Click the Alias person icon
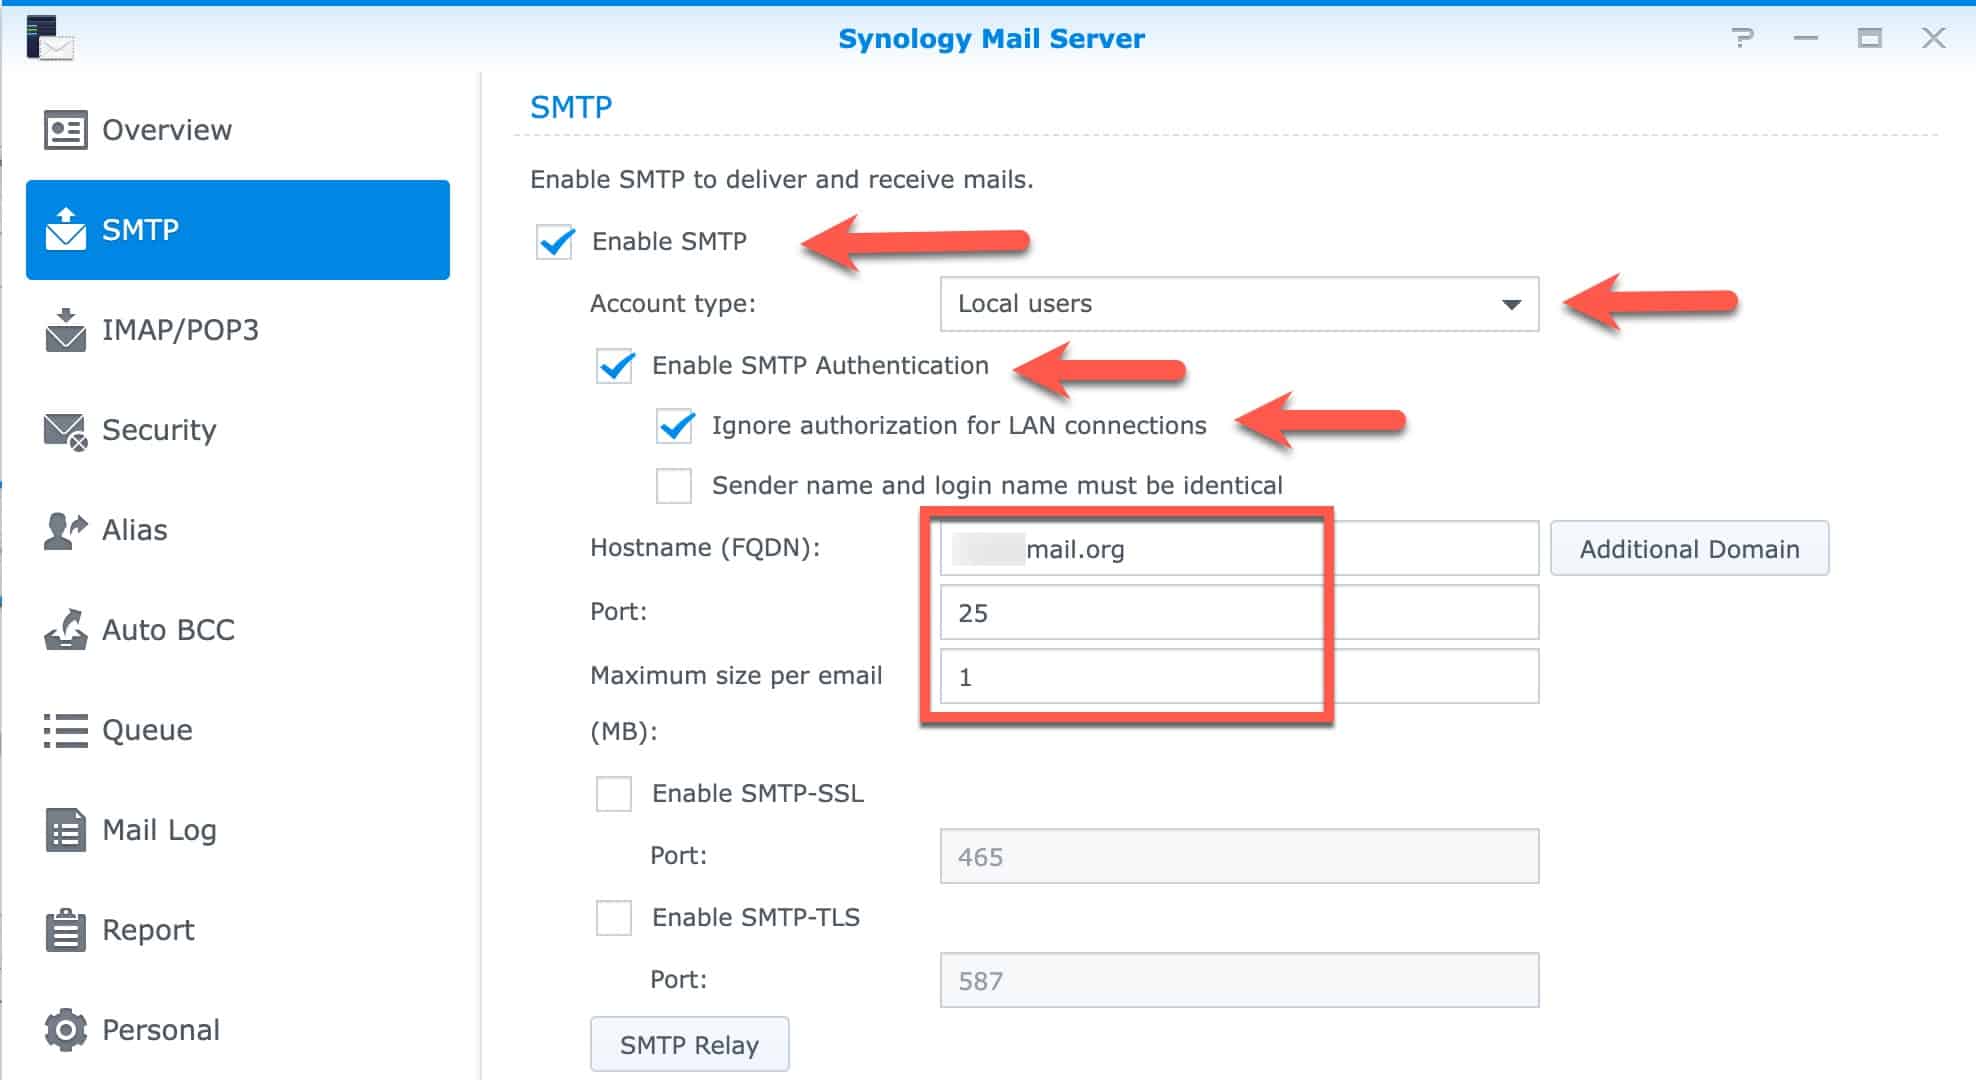Screen dimensions: 1976x1080 coord(66,530)
